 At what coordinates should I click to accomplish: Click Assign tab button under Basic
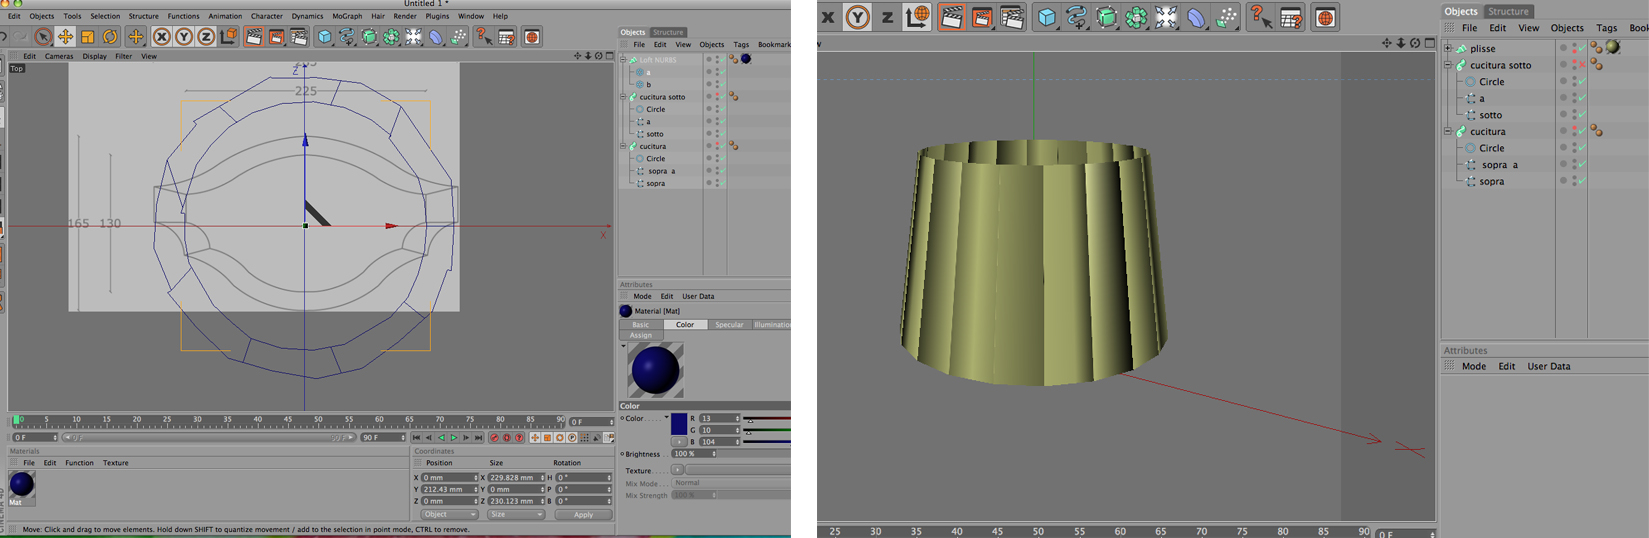(x=641, y=335)
